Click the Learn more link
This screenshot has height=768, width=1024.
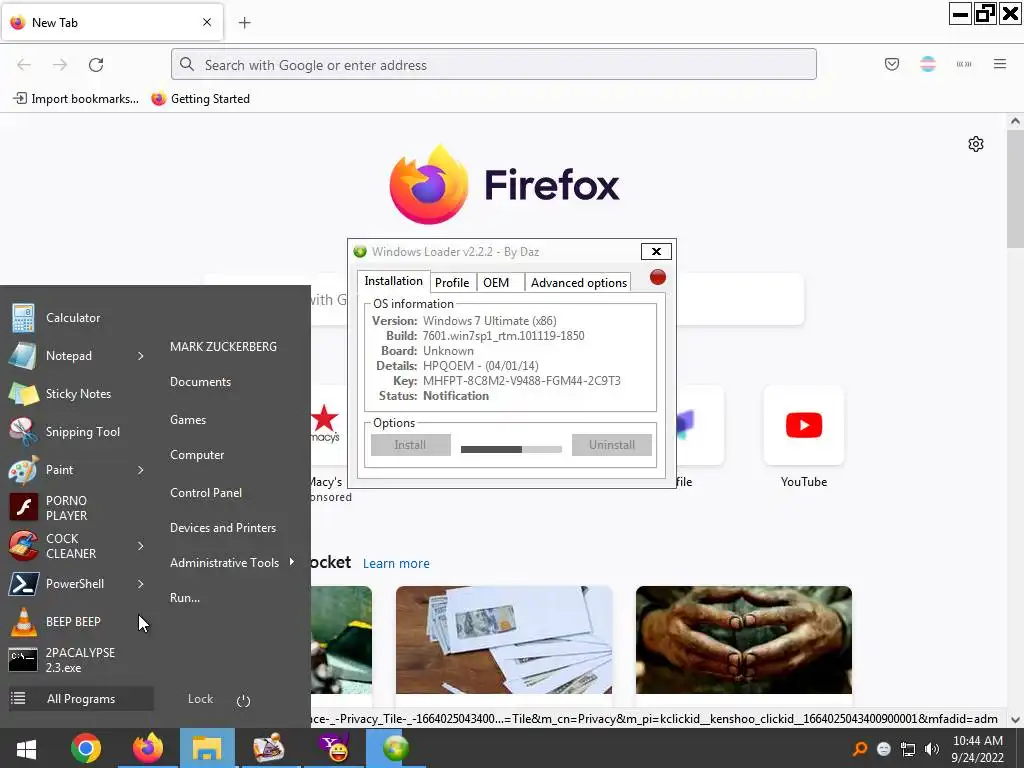396,564
